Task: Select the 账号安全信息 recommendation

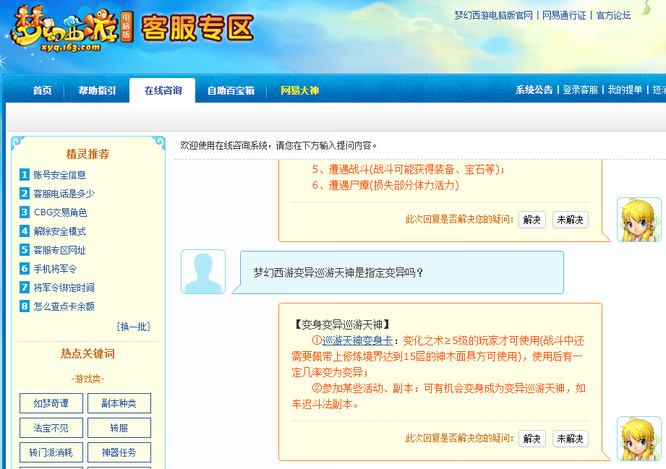Action: click(x=59, y=175)
